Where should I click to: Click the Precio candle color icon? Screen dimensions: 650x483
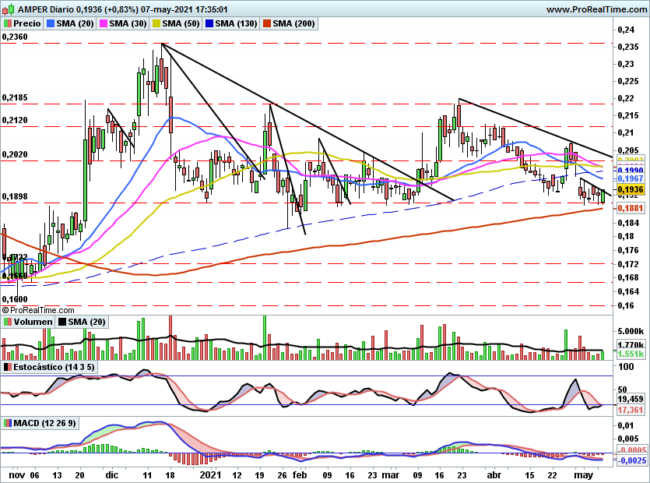pyautogui.click(x=7, y=24)
